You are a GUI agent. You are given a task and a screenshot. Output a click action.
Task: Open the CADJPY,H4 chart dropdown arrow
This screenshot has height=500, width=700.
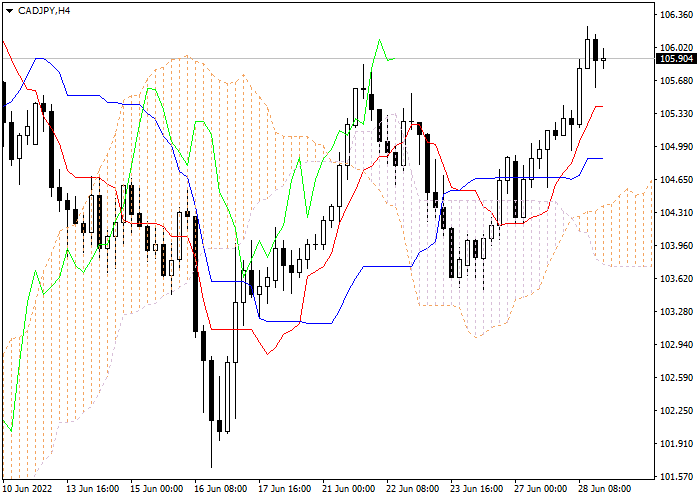9,11
